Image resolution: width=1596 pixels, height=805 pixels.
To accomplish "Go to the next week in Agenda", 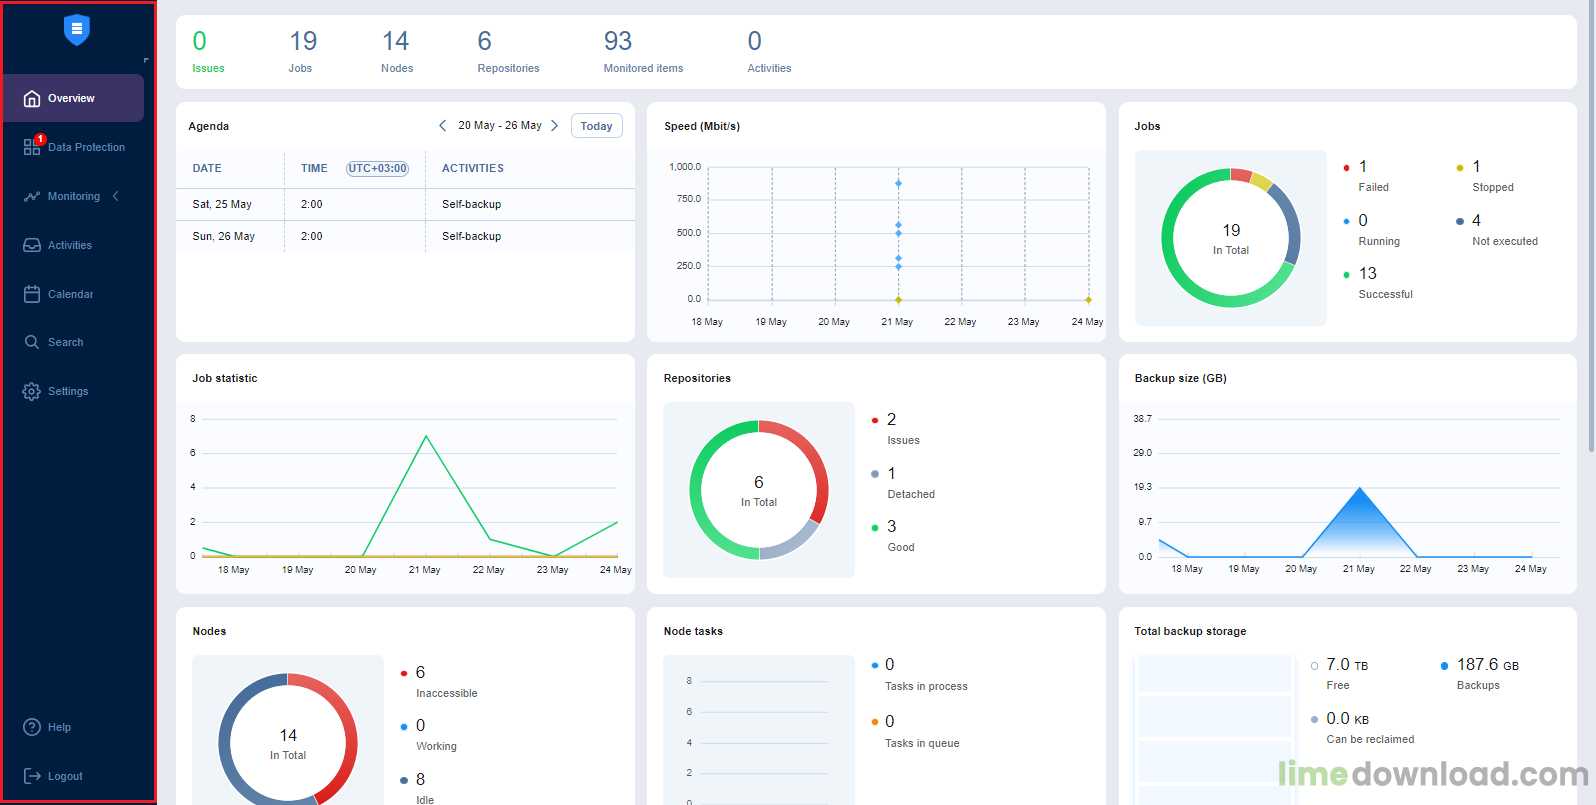I will coord(555,126).
